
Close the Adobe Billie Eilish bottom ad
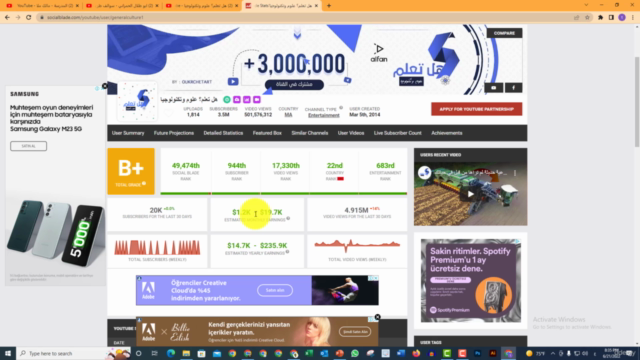378,317
